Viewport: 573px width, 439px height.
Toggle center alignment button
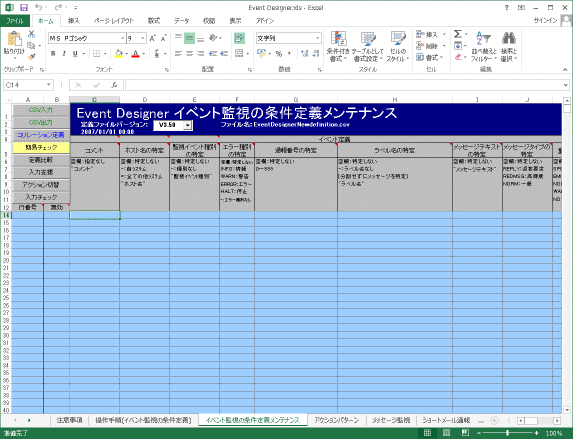click(x=189, y=54)
